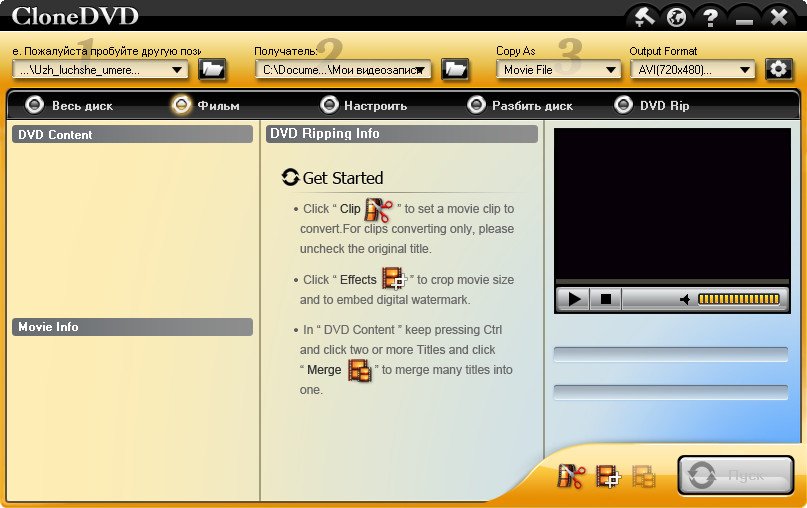Select the Весь диск mode
807x508 pixels.
coord(68,106)
